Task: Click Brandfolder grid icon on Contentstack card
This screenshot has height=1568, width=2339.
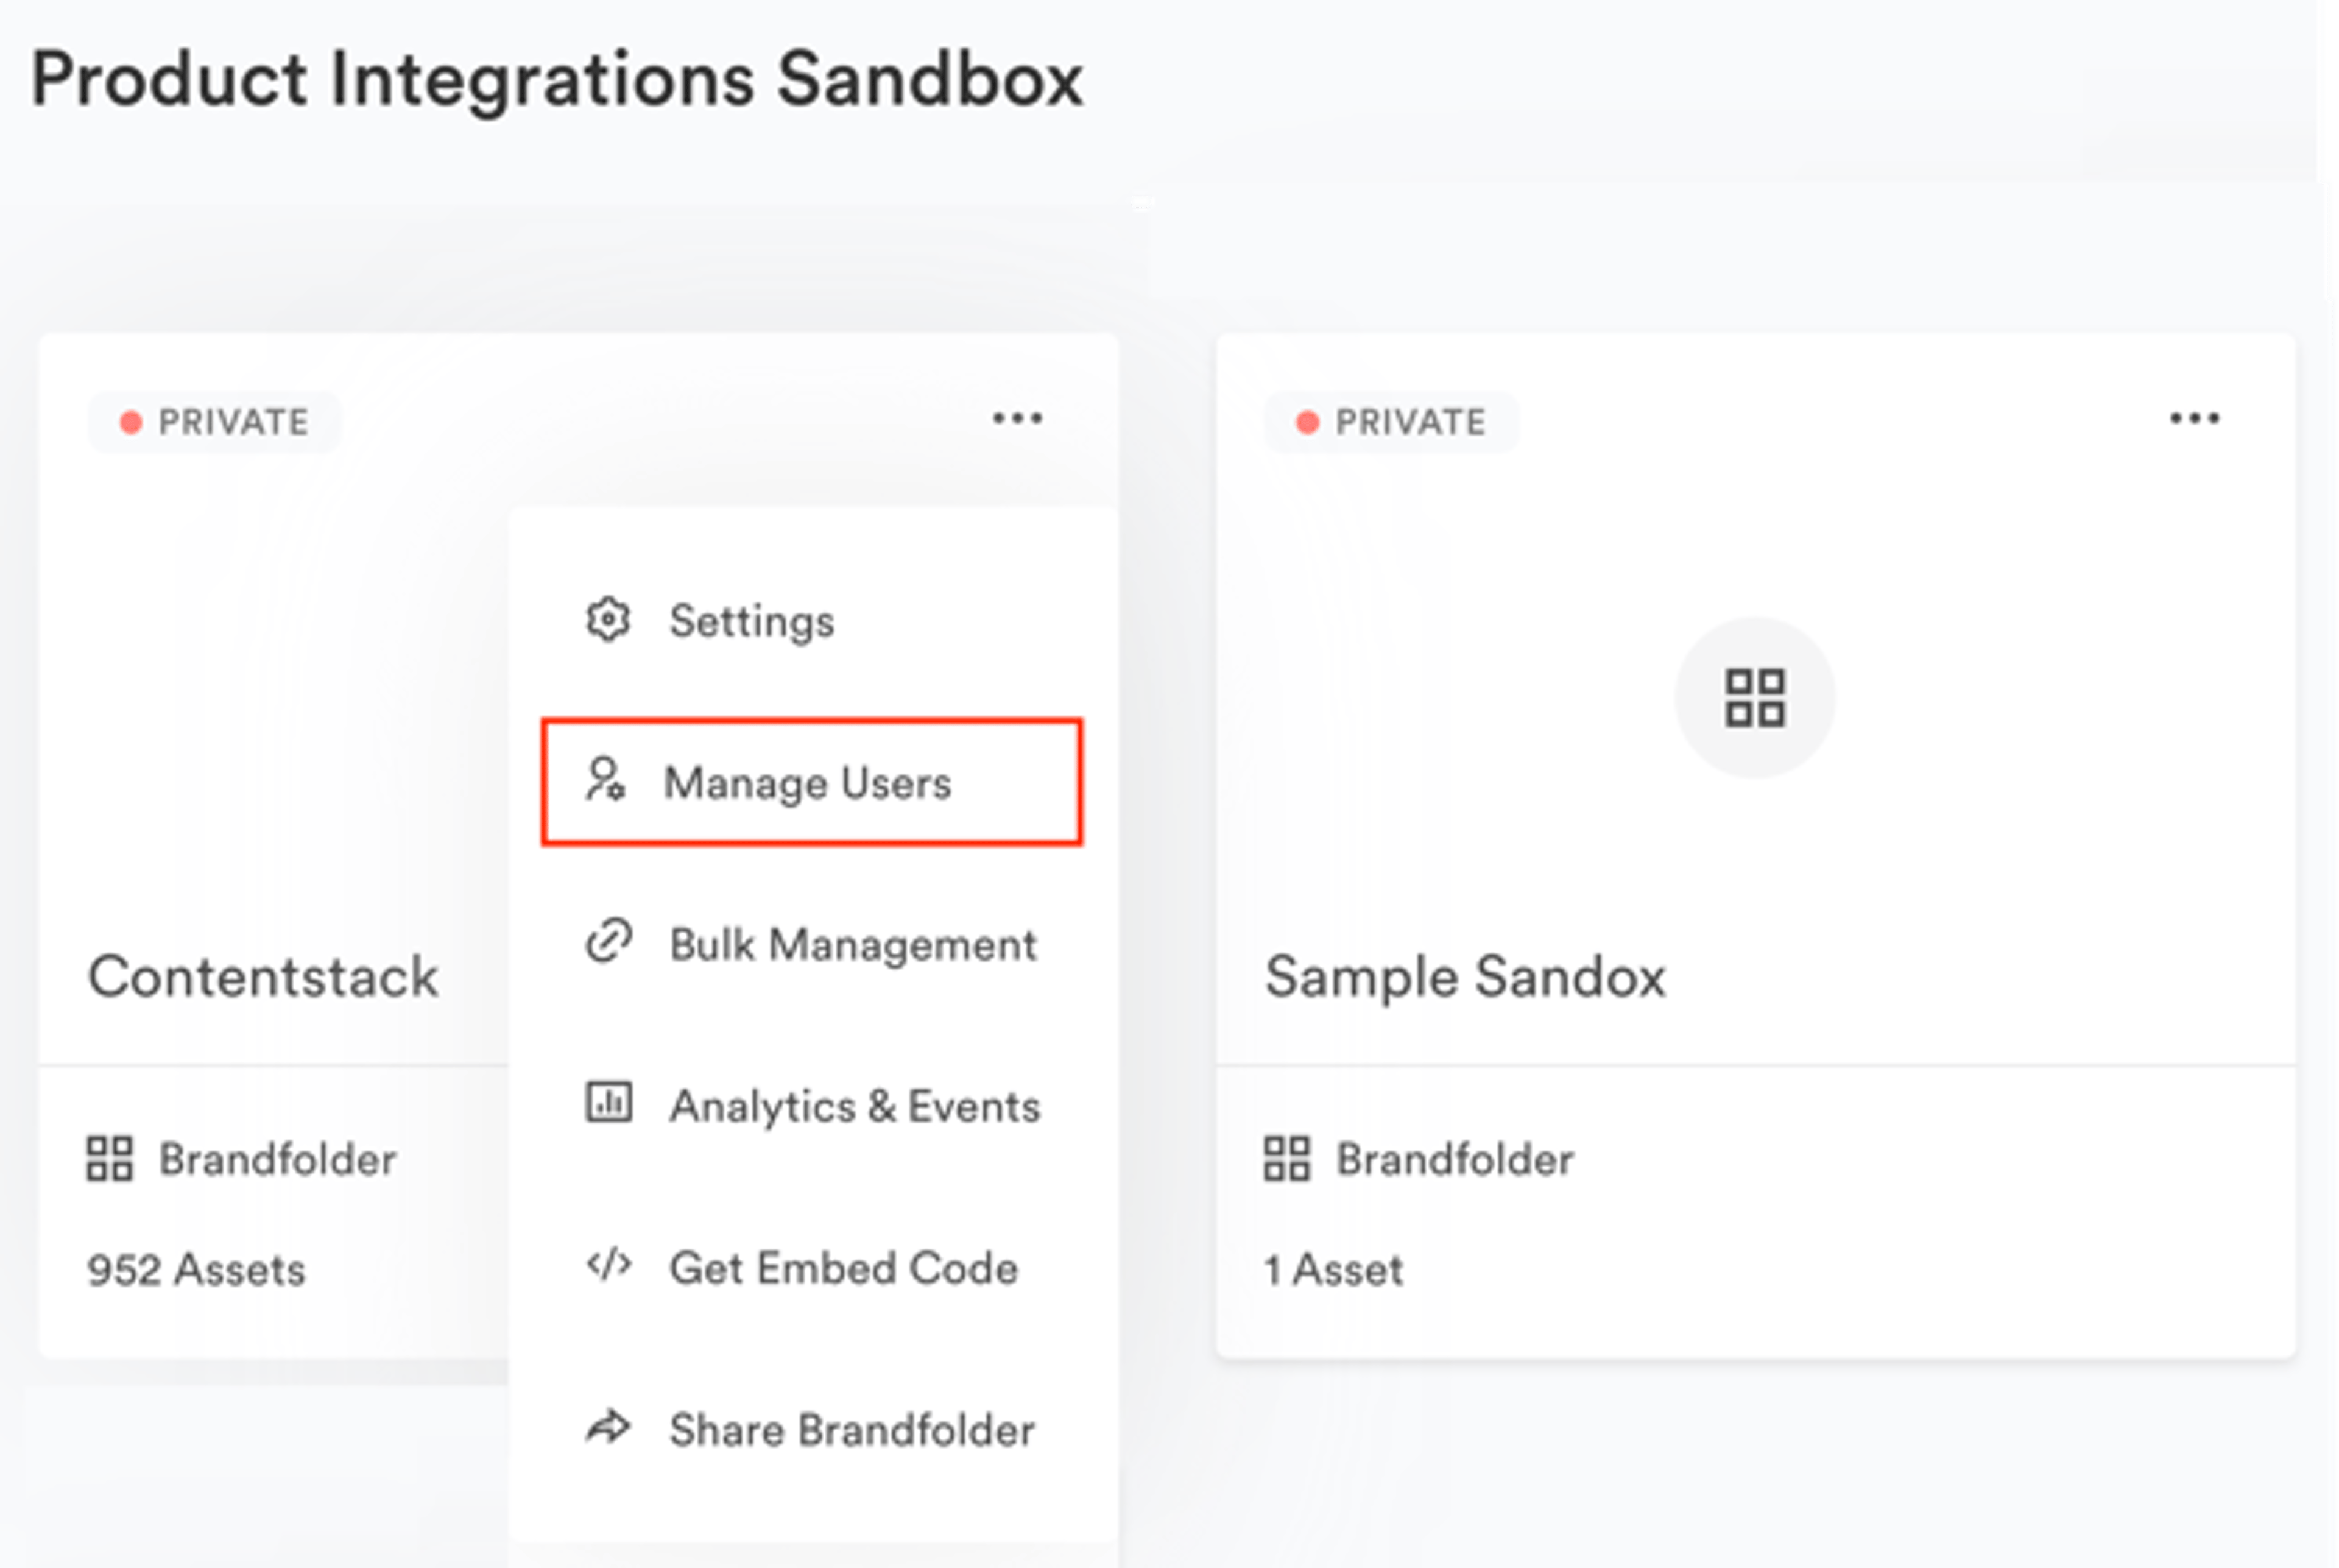Action: (110, 1159)
